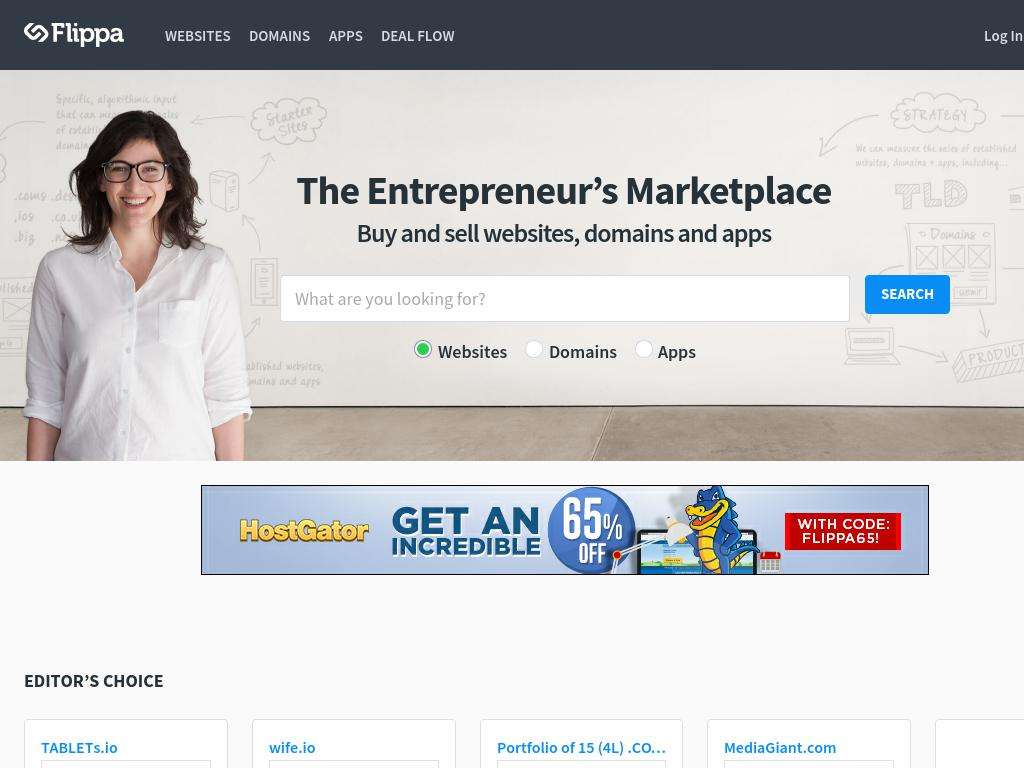Click the Flippa logo
The image size is (1024, 768).
(74, 34)
